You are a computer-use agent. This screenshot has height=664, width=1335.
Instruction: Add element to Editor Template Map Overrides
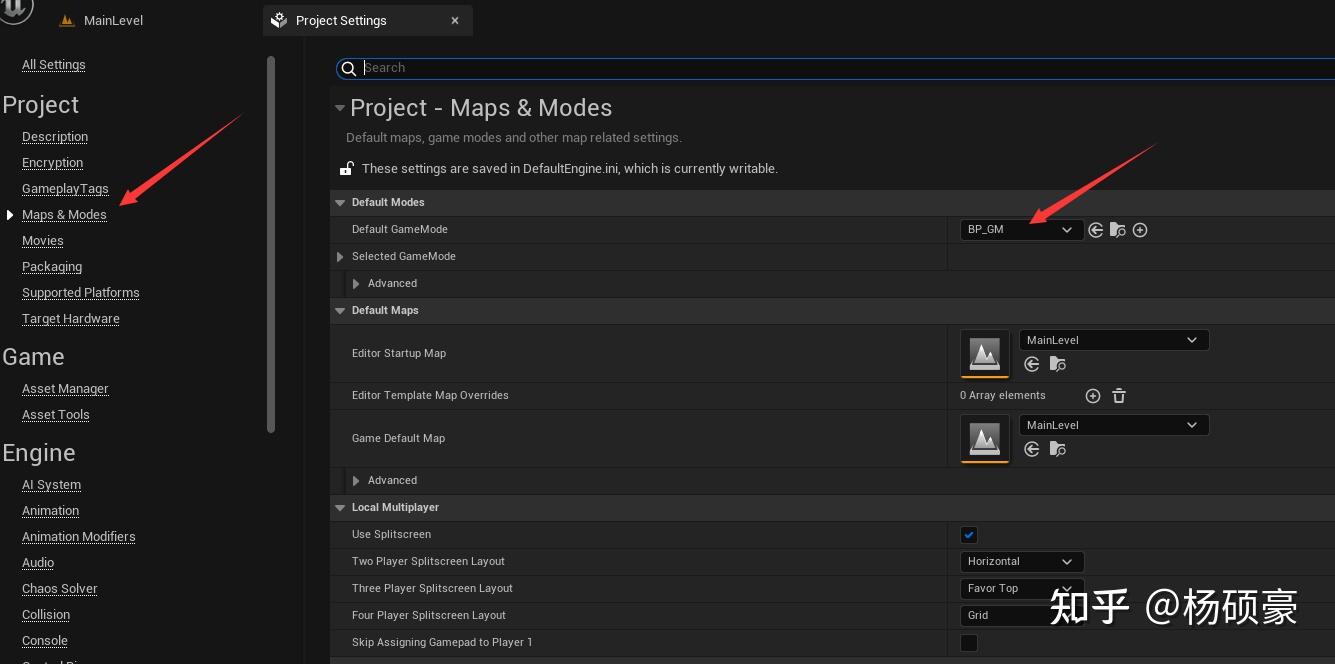(x=1093, y=396)
